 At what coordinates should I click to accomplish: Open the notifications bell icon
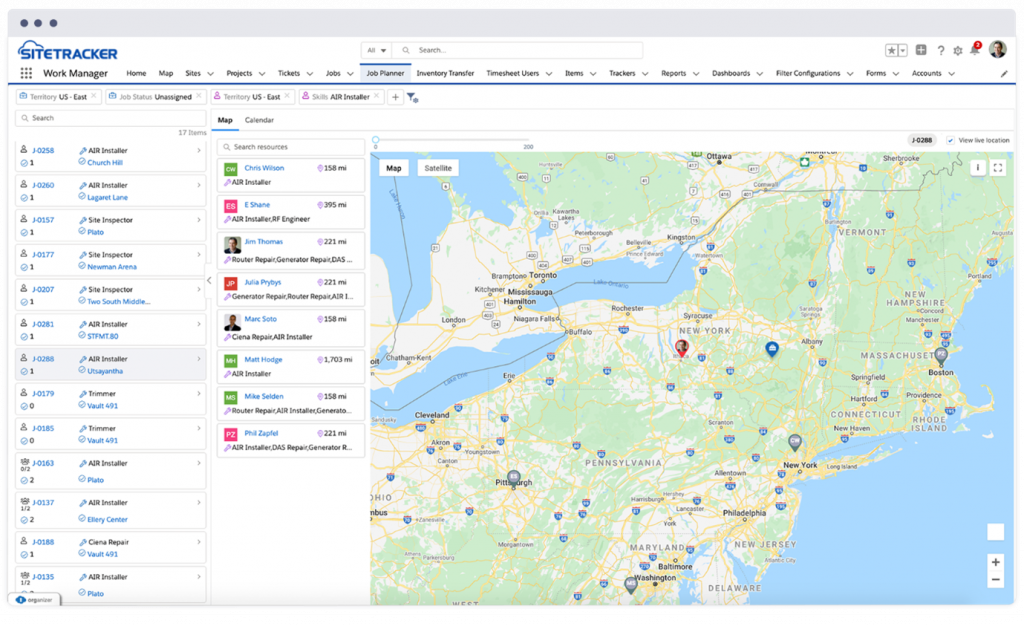pos(975,50)
